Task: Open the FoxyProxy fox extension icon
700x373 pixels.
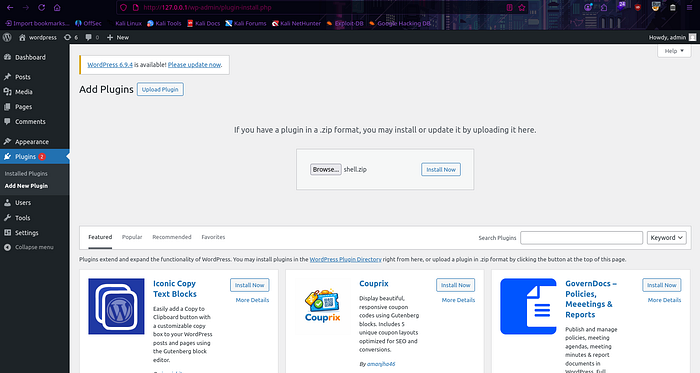Action: tap(655, 7)
